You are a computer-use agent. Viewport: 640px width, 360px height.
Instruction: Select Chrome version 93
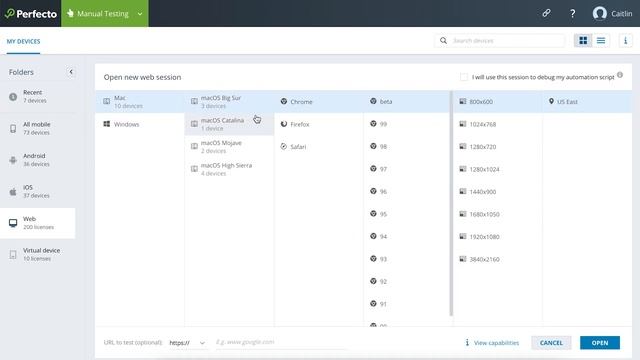tap(406, 259)
